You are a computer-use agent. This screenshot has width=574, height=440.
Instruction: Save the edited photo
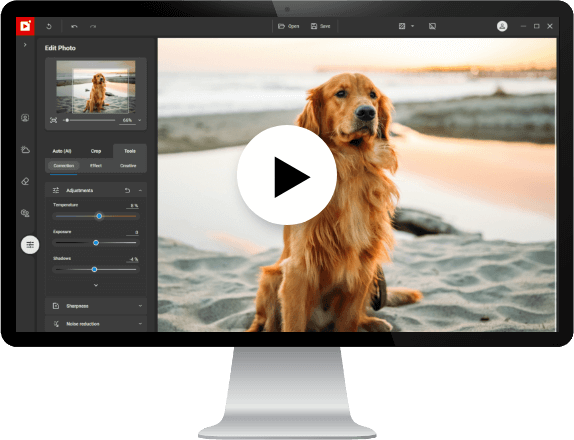click(321, 26)
